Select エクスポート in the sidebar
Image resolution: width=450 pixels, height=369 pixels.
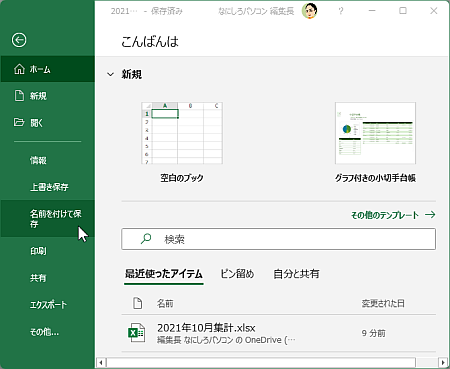coord(48,305)
